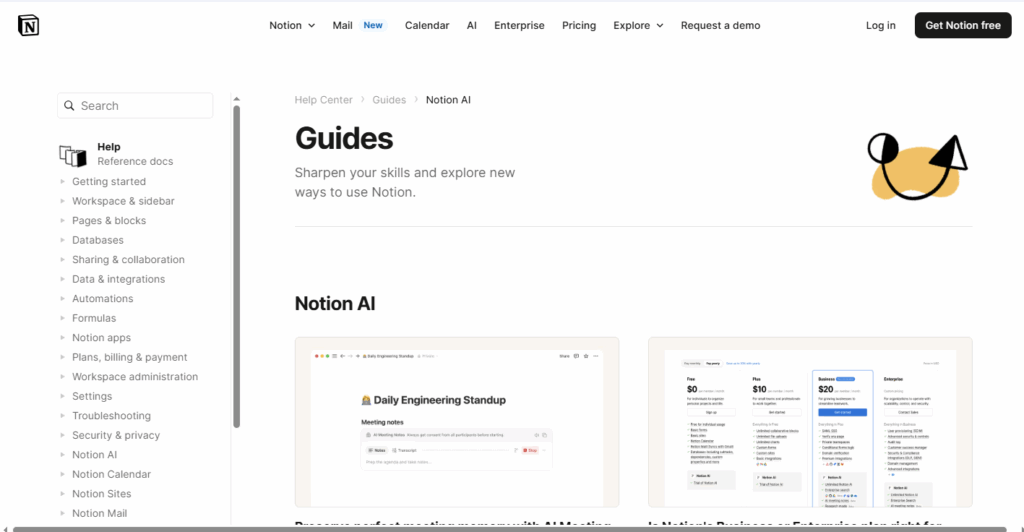Open the pricing plans comparison guide thumbnail
1024x532 pixels.
[x=810, y=421]
